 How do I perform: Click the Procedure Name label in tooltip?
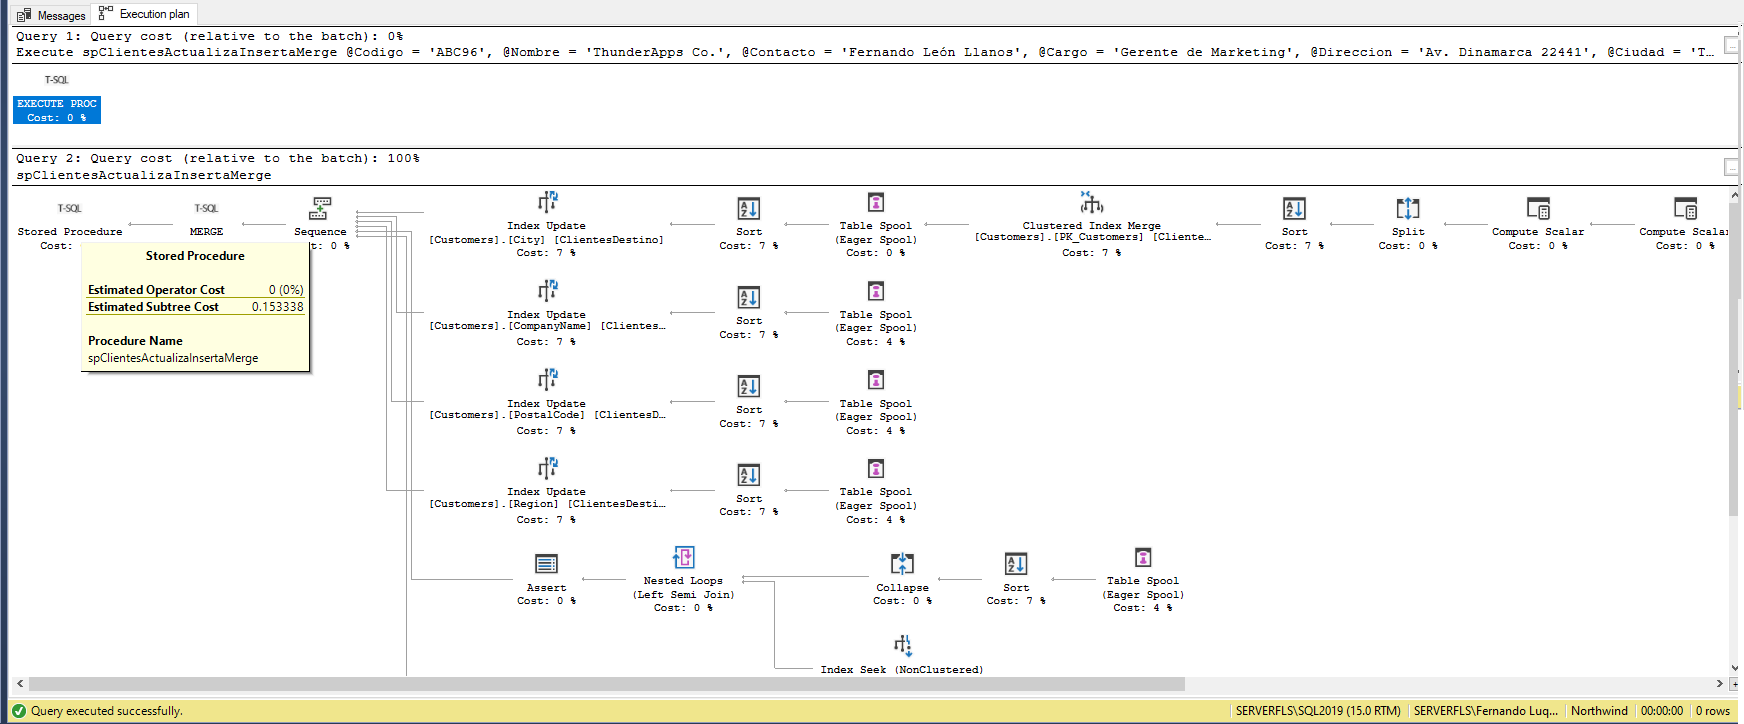coord(135,341)
